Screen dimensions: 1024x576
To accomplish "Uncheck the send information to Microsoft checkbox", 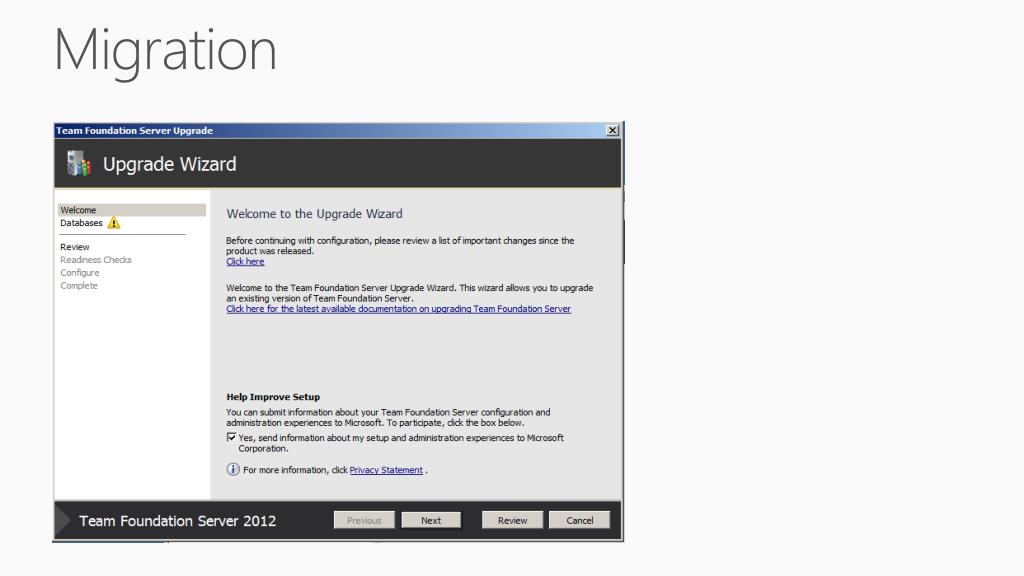I will coord(231,438).
